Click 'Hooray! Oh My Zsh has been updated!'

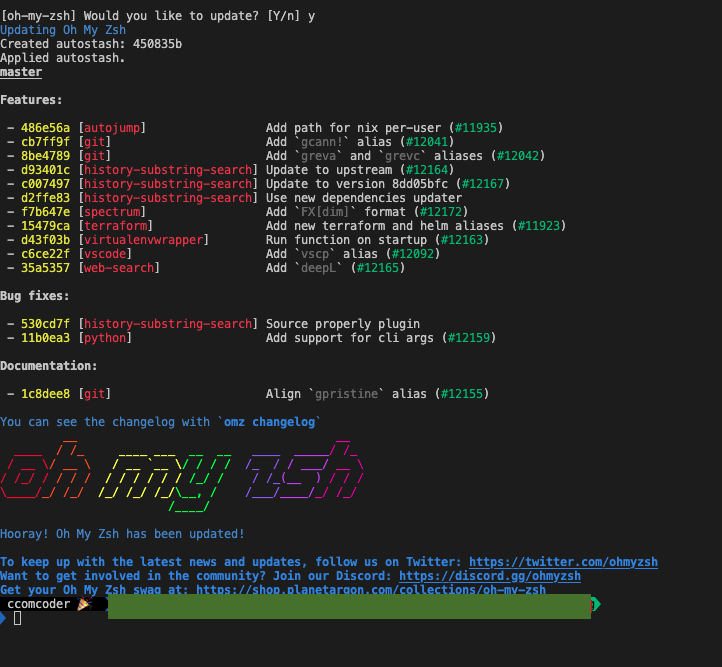[122, 534]
